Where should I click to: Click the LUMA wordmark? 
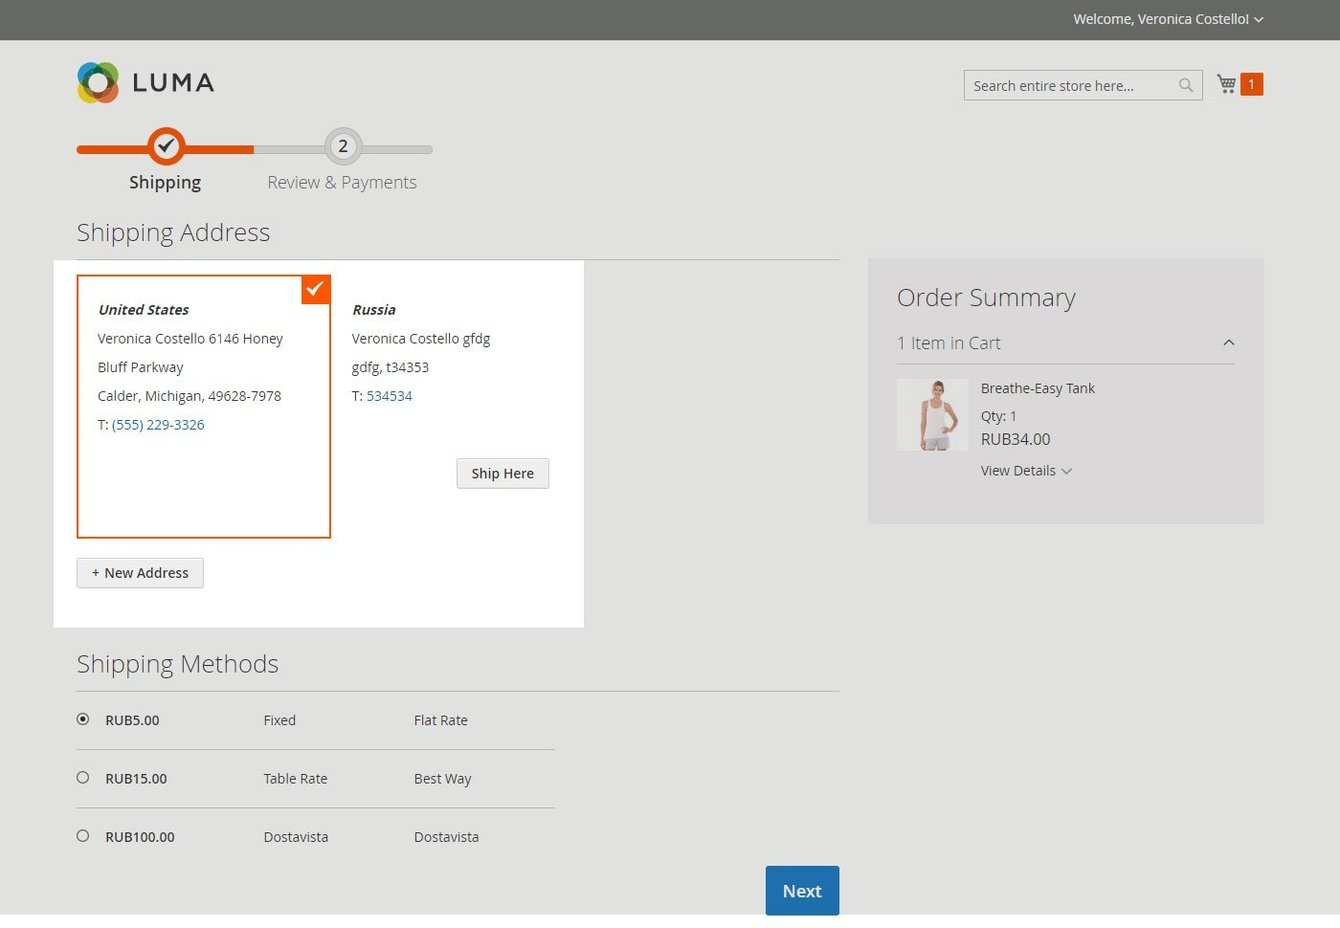pos(173,83)
